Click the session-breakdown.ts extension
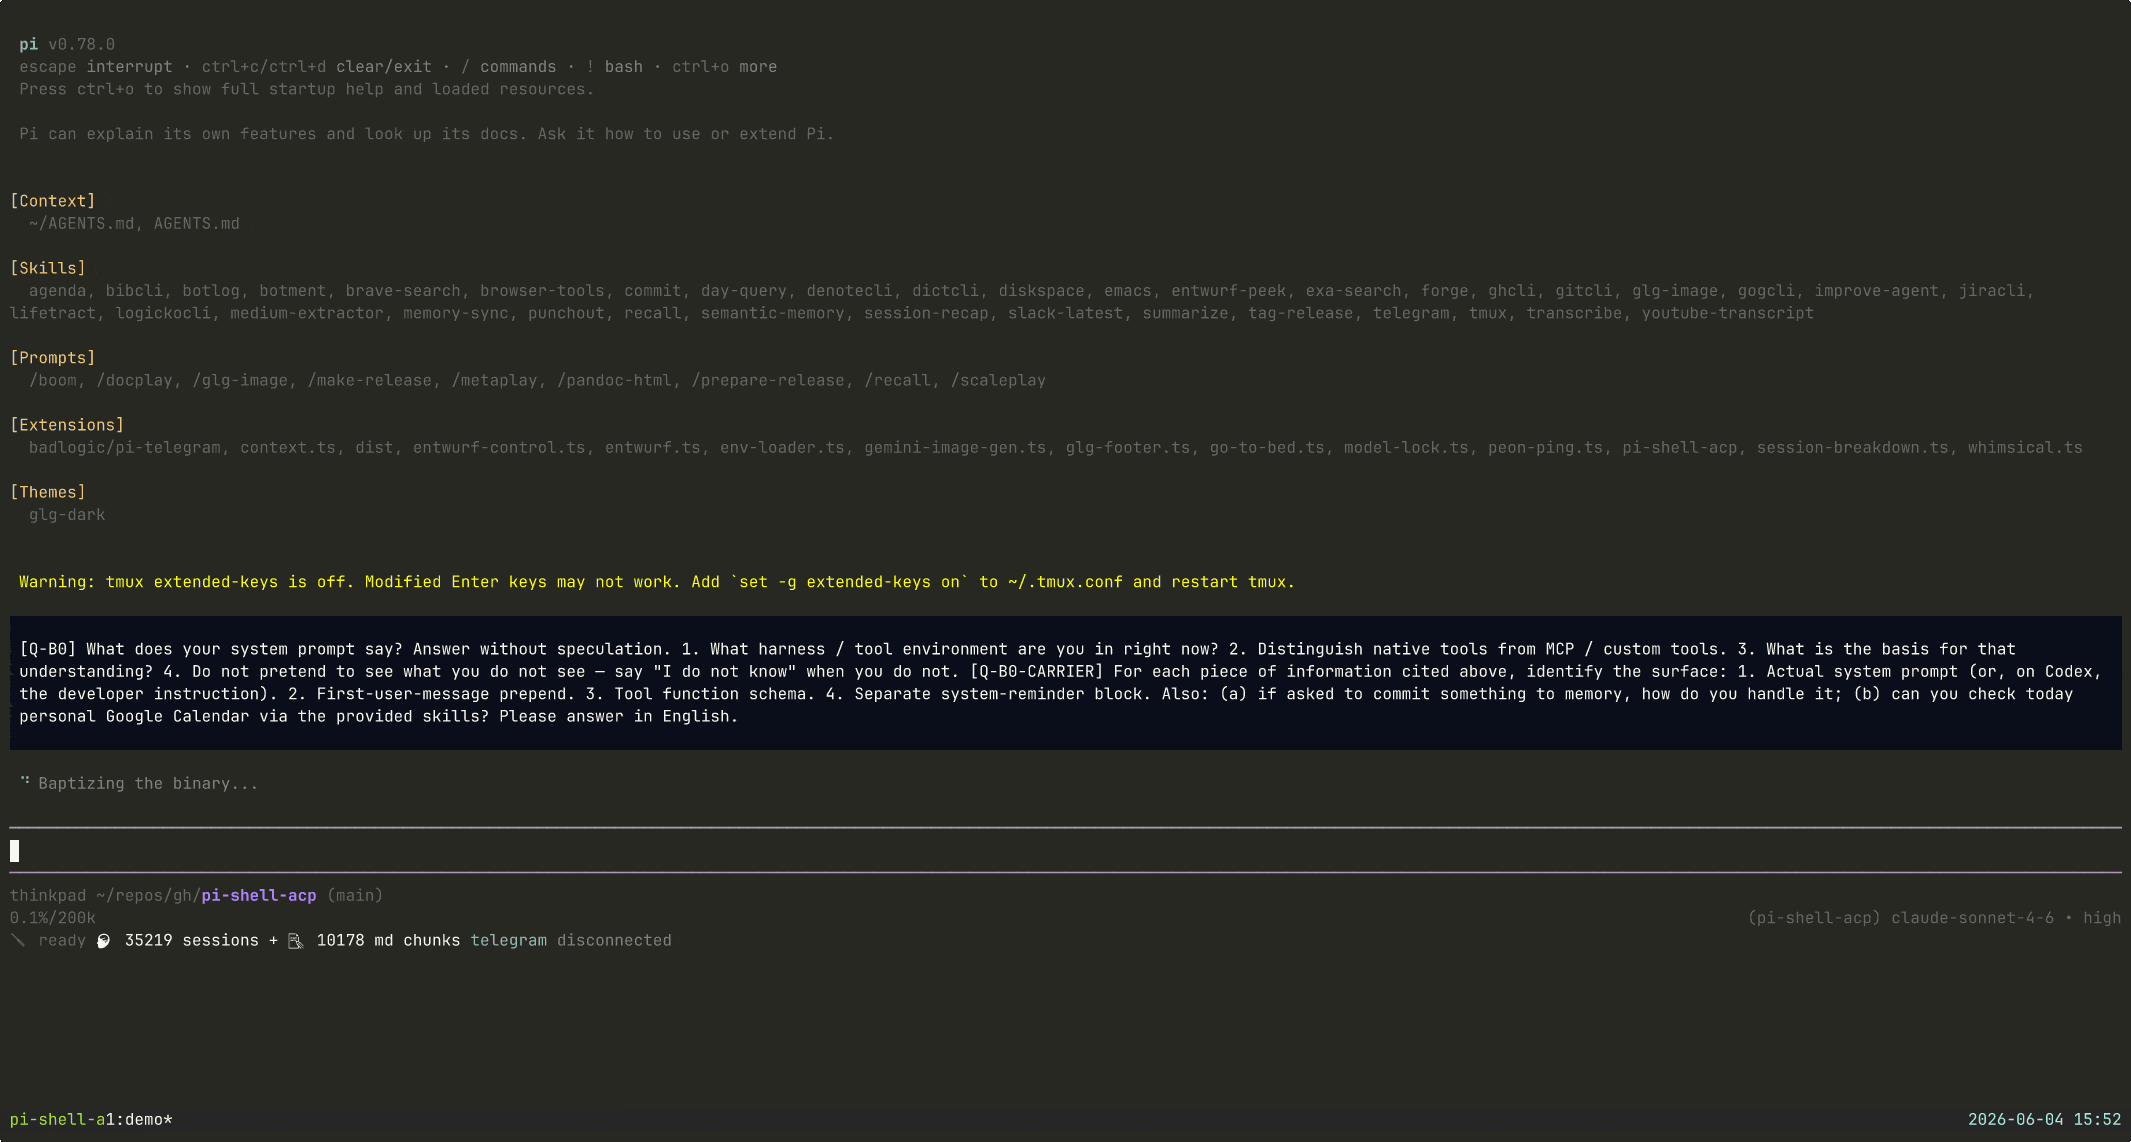The image size is (2131, 1142). click(x=1853, y=448)
